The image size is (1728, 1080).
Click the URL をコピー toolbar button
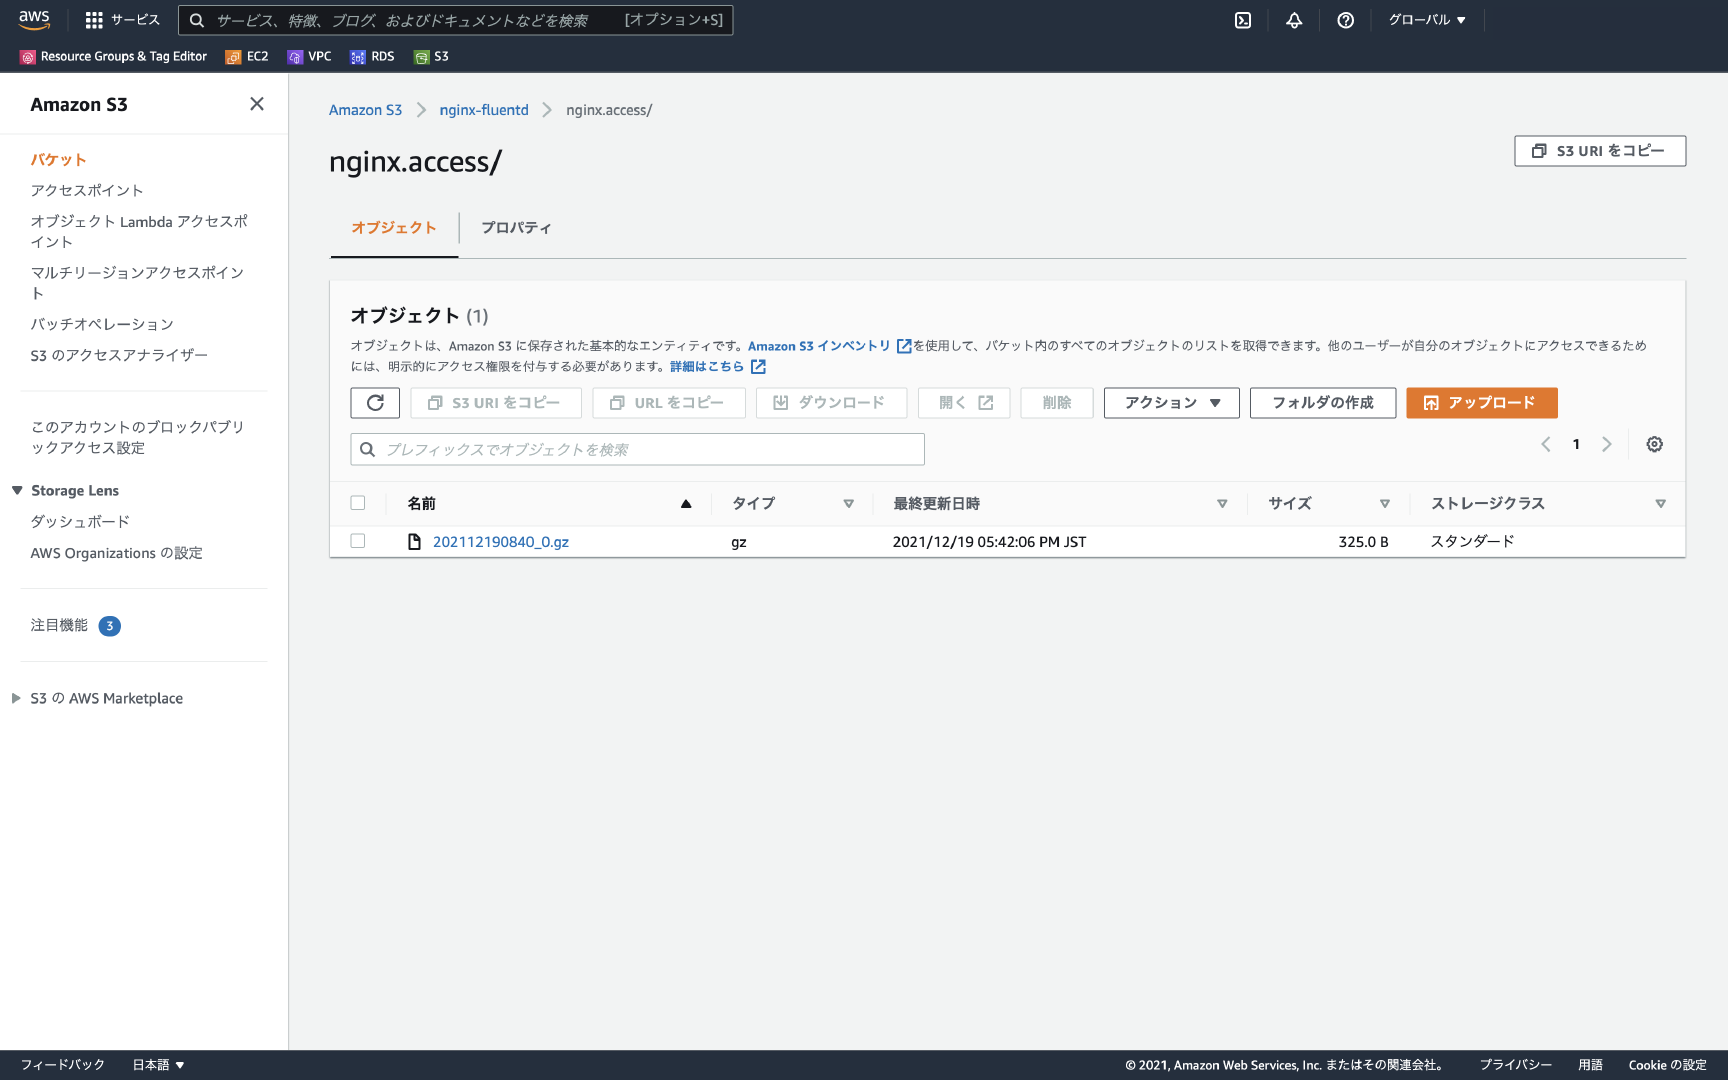(668, 403)
